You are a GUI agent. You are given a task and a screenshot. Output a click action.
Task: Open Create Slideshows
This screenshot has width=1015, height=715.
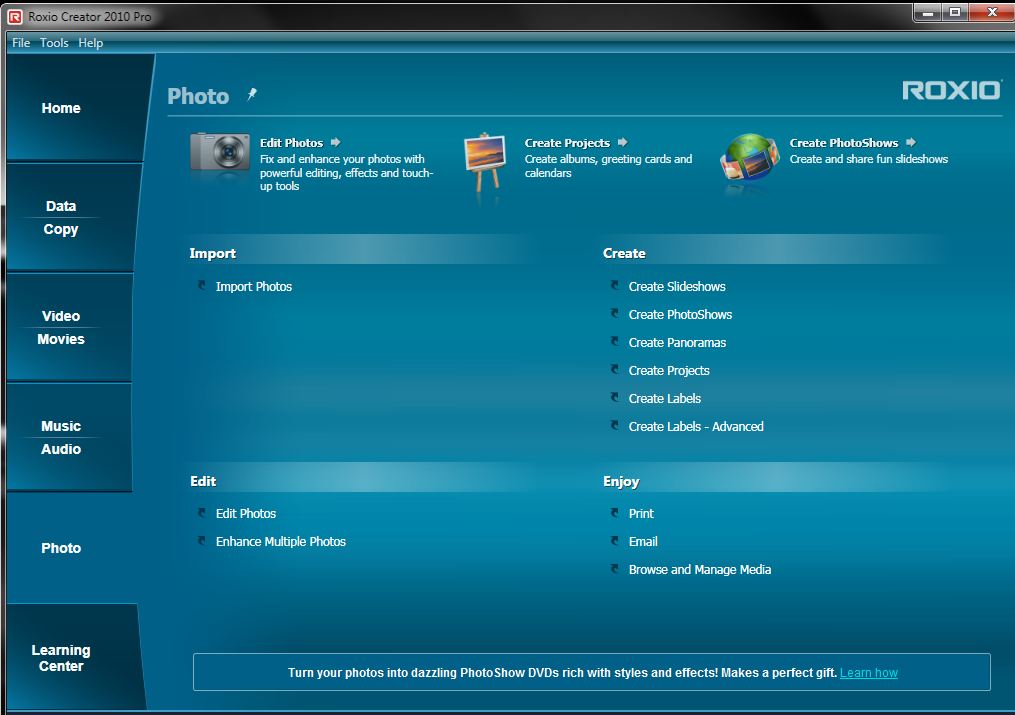pos(677,287)
